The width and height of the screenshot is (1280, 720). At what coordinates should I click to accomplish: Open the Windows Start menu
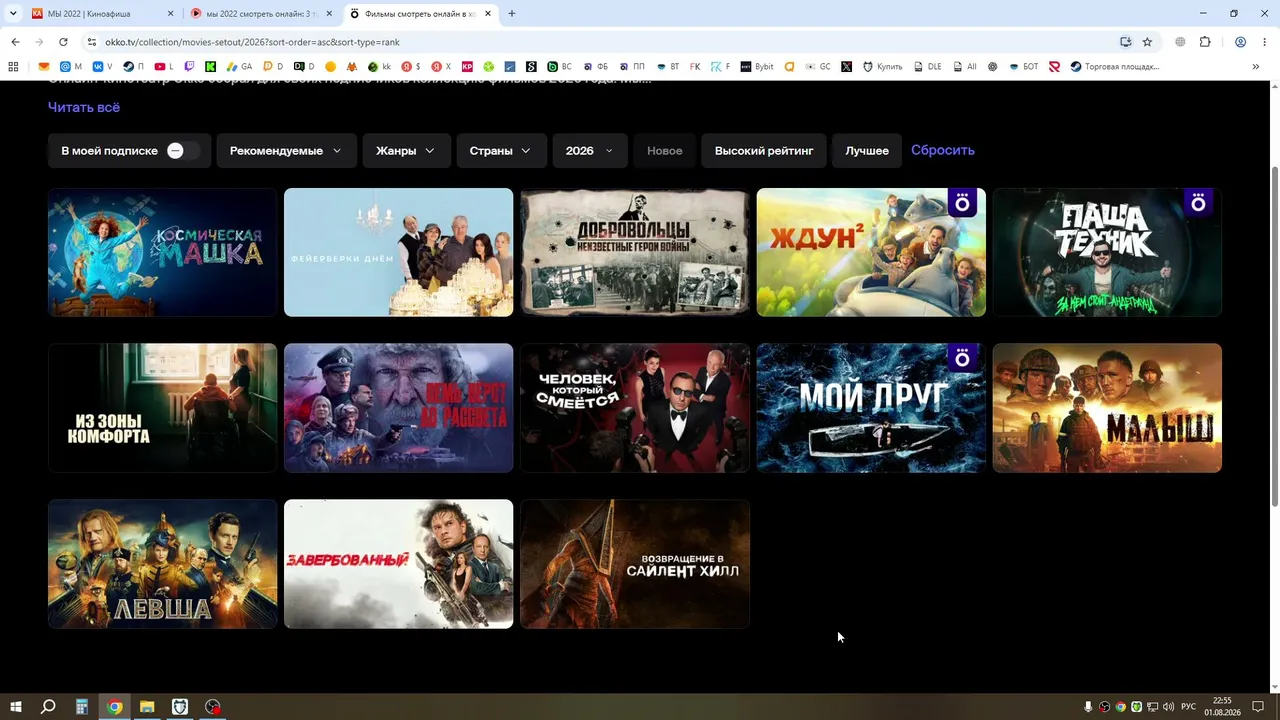pyautogui.click(x=16, y=707)
